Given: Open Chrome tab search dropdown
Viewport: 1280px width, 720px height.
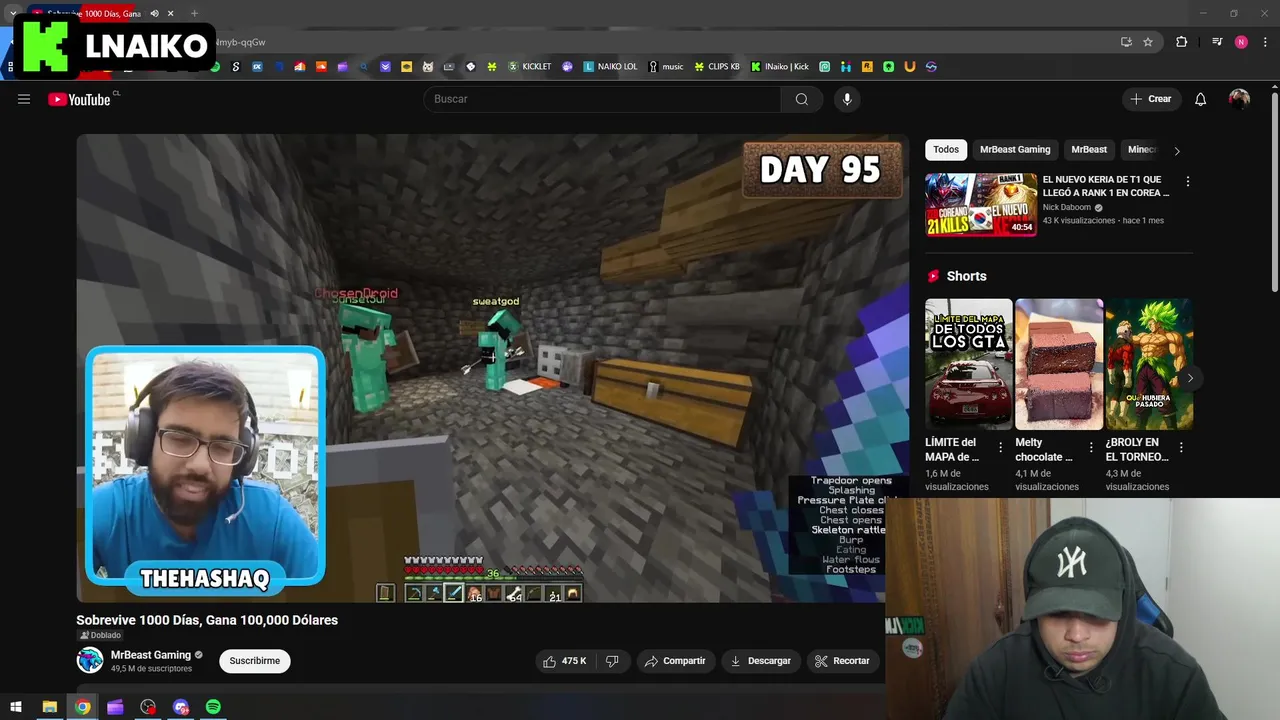Looking at the screenshot, I should 12,14.
